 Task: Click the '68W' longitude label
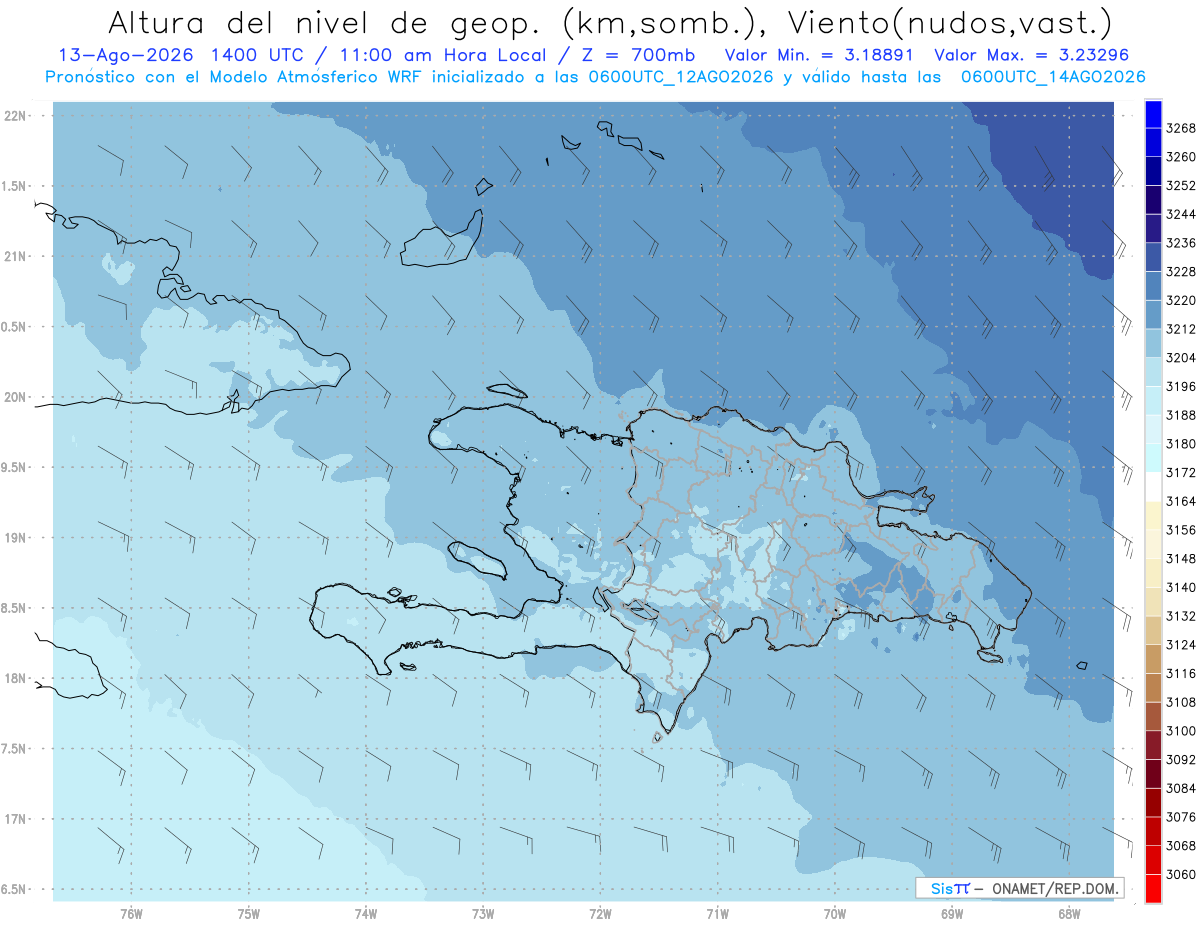click(1068, 913)
